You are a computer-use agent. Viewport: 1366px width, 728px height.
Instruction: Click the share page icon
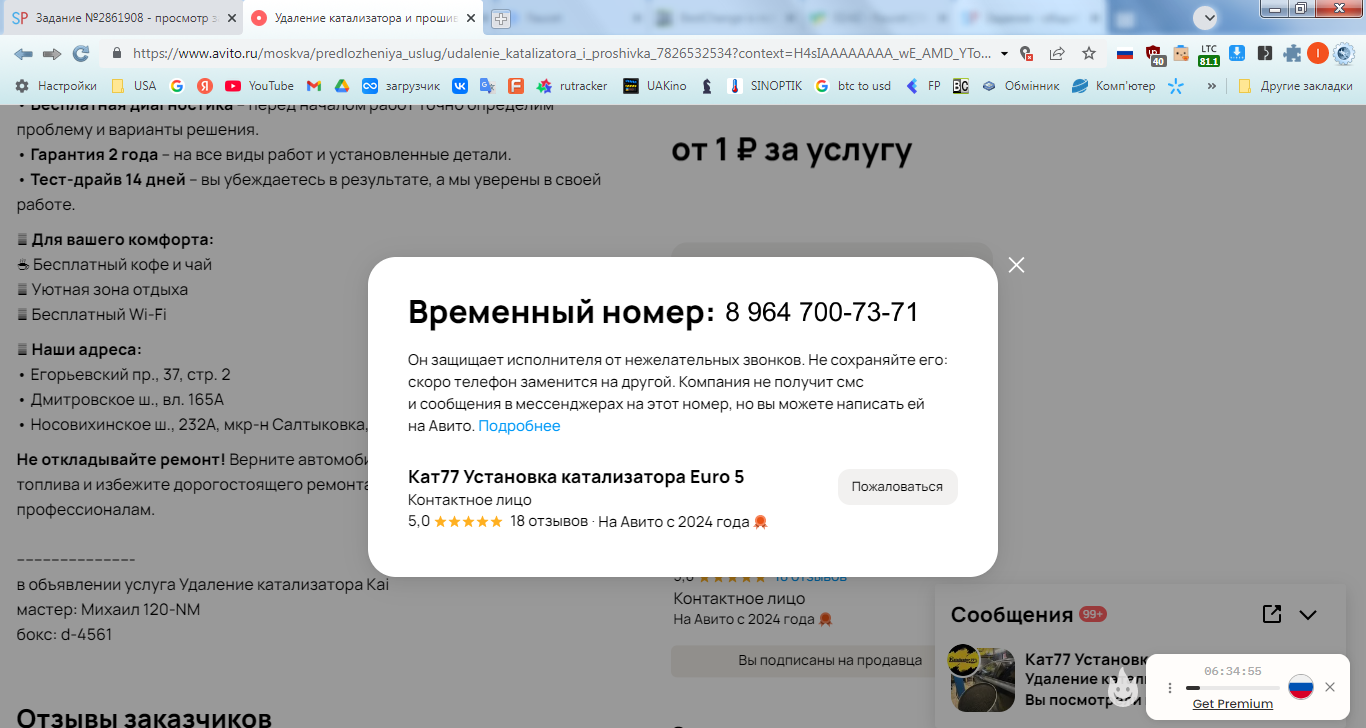pos(1057,54)
